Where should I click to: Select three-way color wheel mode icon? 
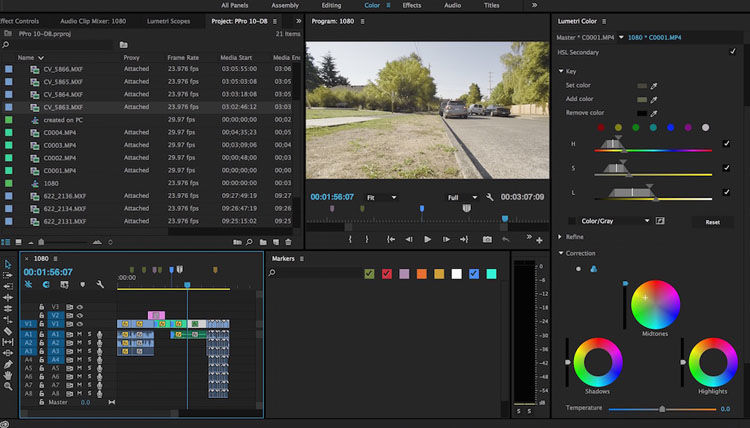tap(594, 269)
